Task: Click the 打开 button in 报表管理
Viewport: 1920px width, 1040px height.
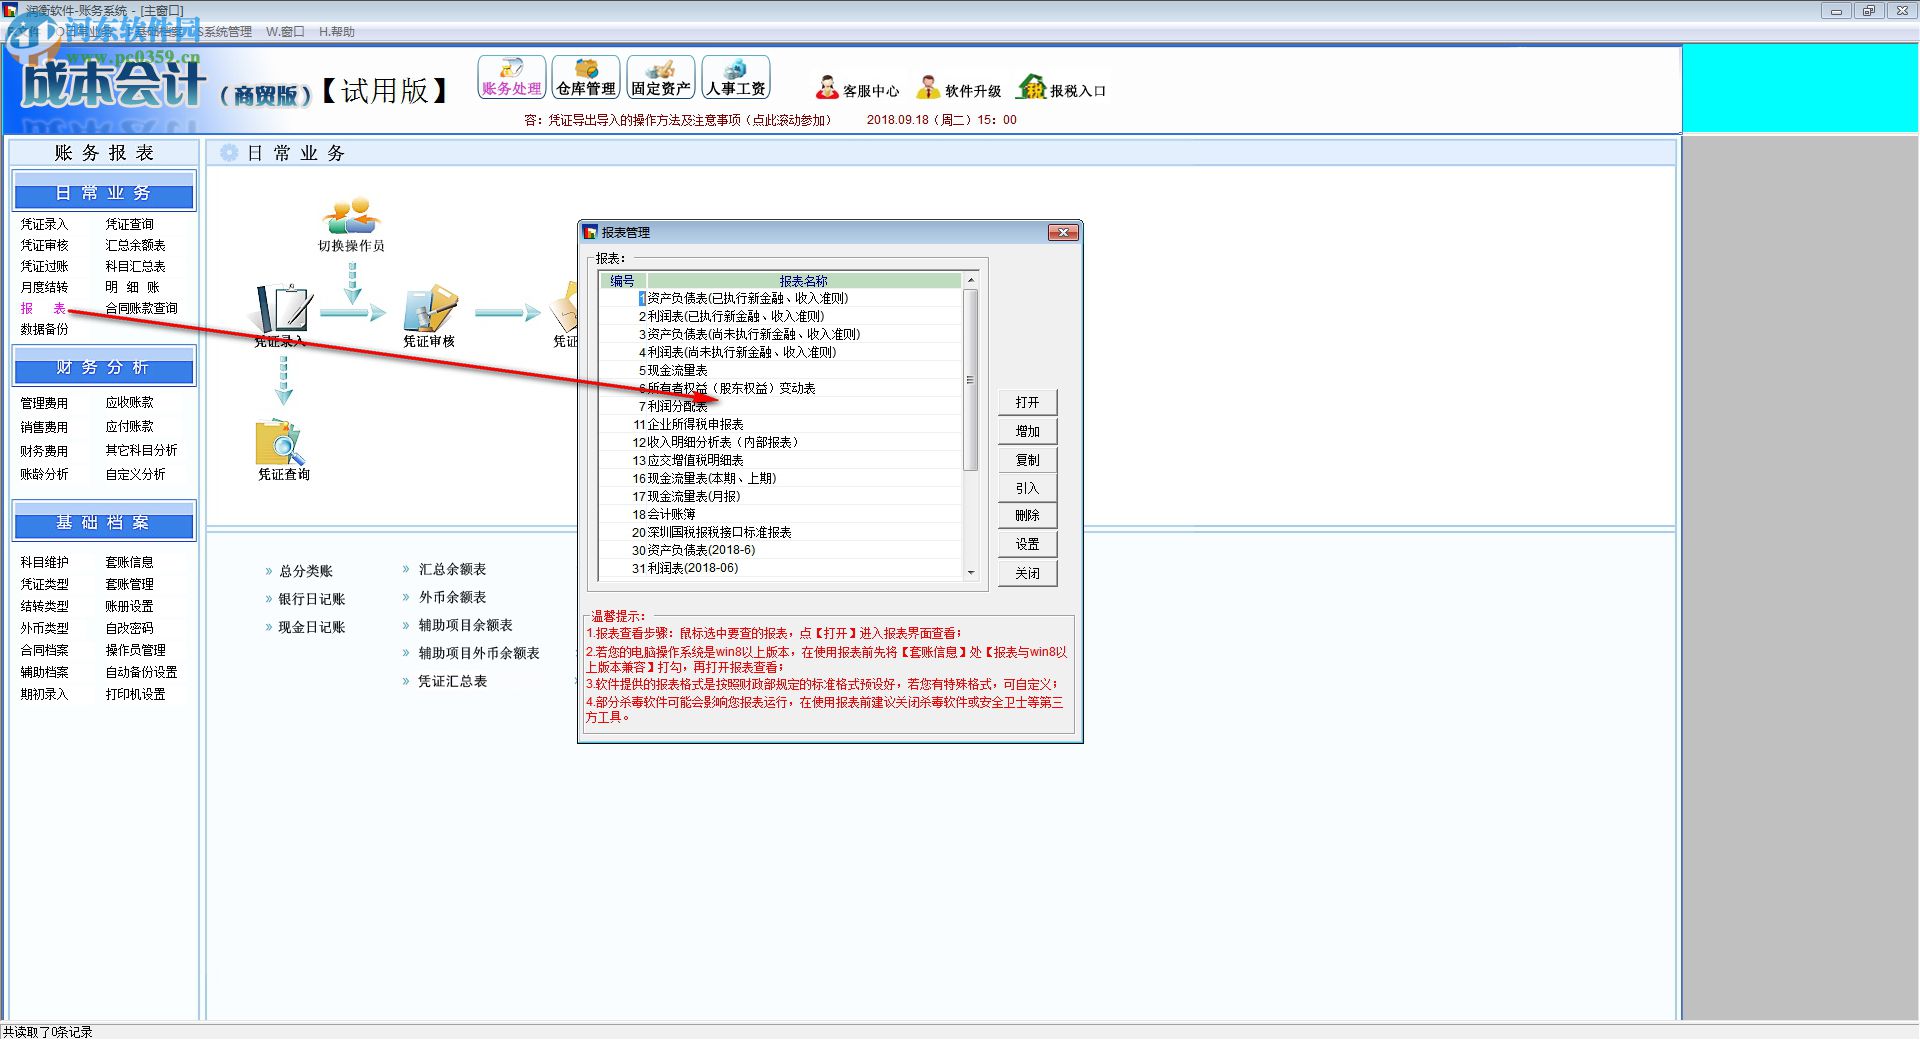Action: [x=1027, y=403]
